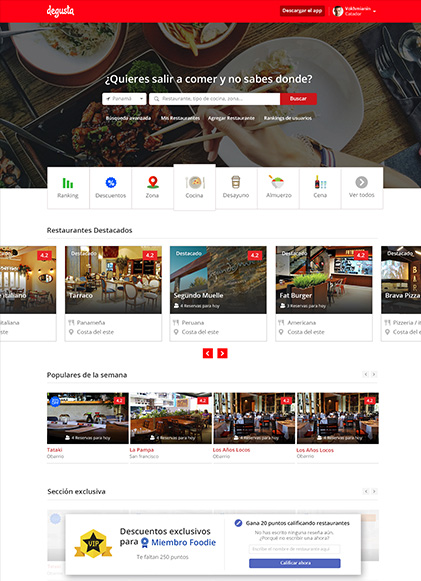The image size is (421, 581).
Task: Open the Ranking category icon
Action: point(68,183)
